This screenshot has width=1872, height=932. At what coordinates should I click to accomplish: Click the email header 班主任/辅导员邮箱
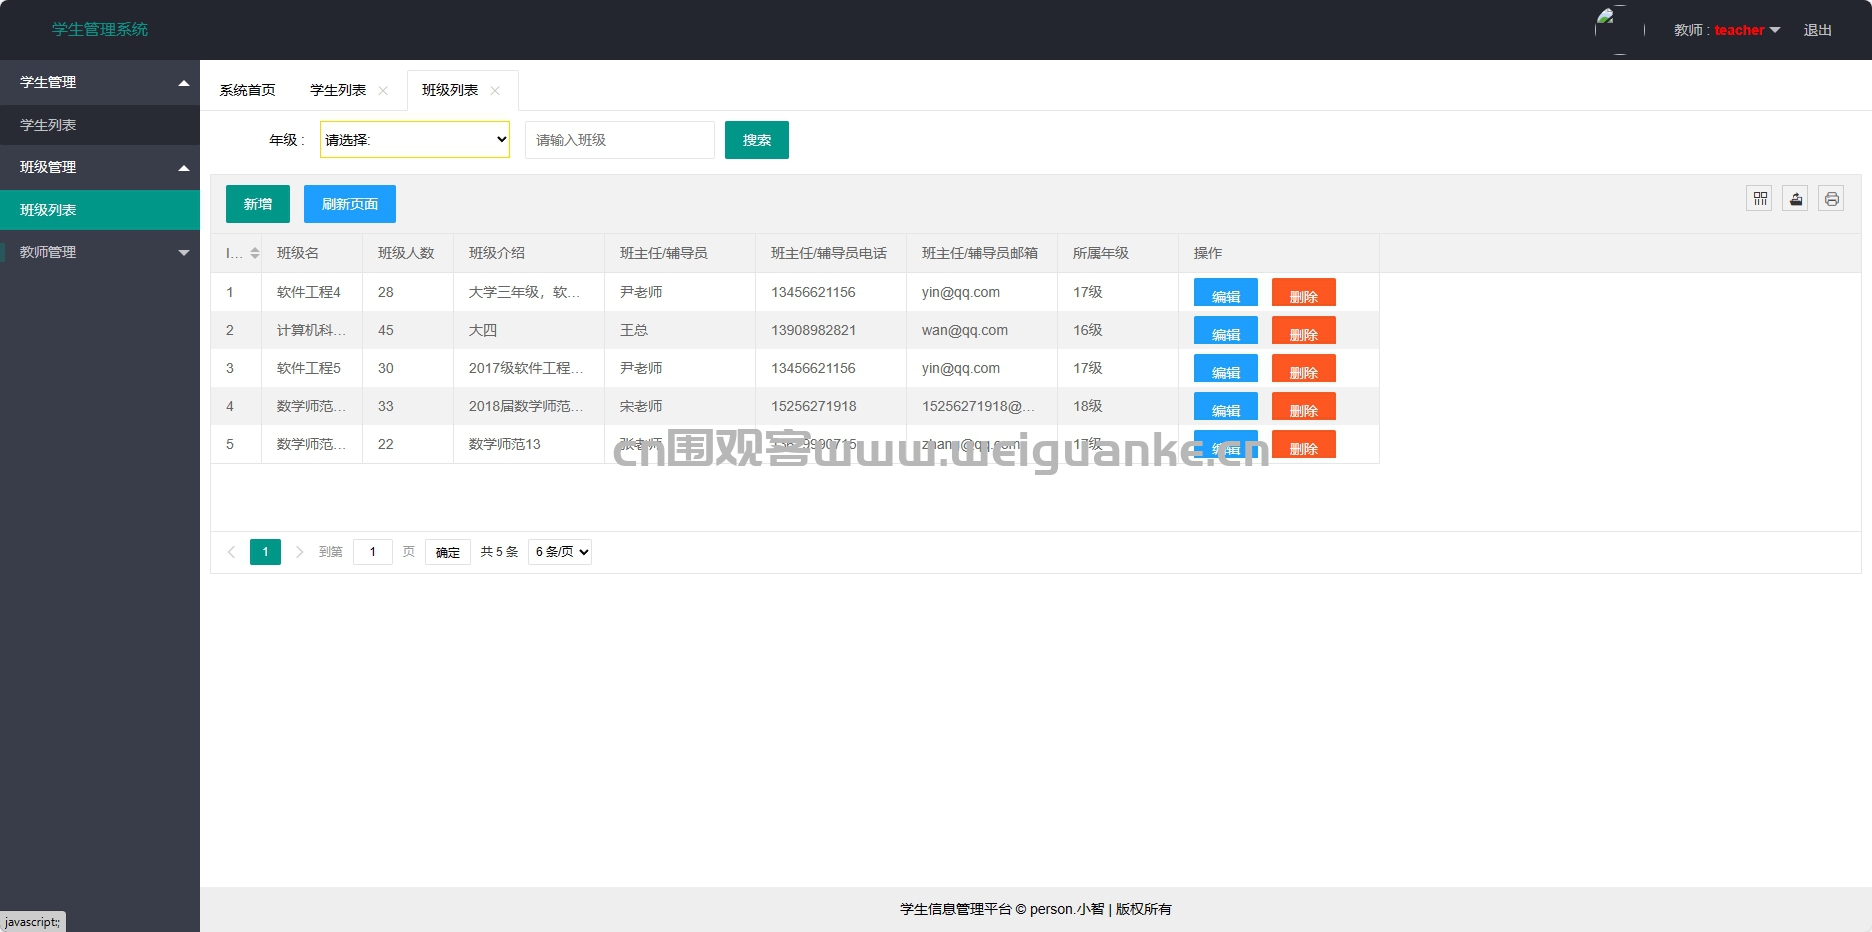[980, 253]
